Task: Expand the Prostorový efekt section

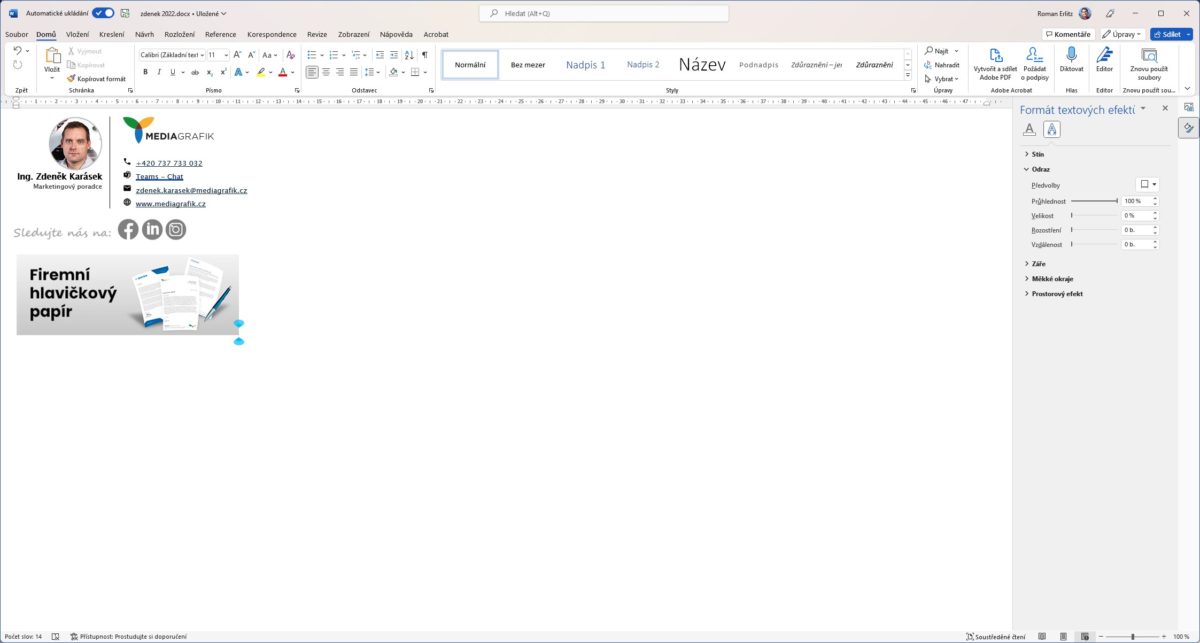Action: click(1058, 293)
